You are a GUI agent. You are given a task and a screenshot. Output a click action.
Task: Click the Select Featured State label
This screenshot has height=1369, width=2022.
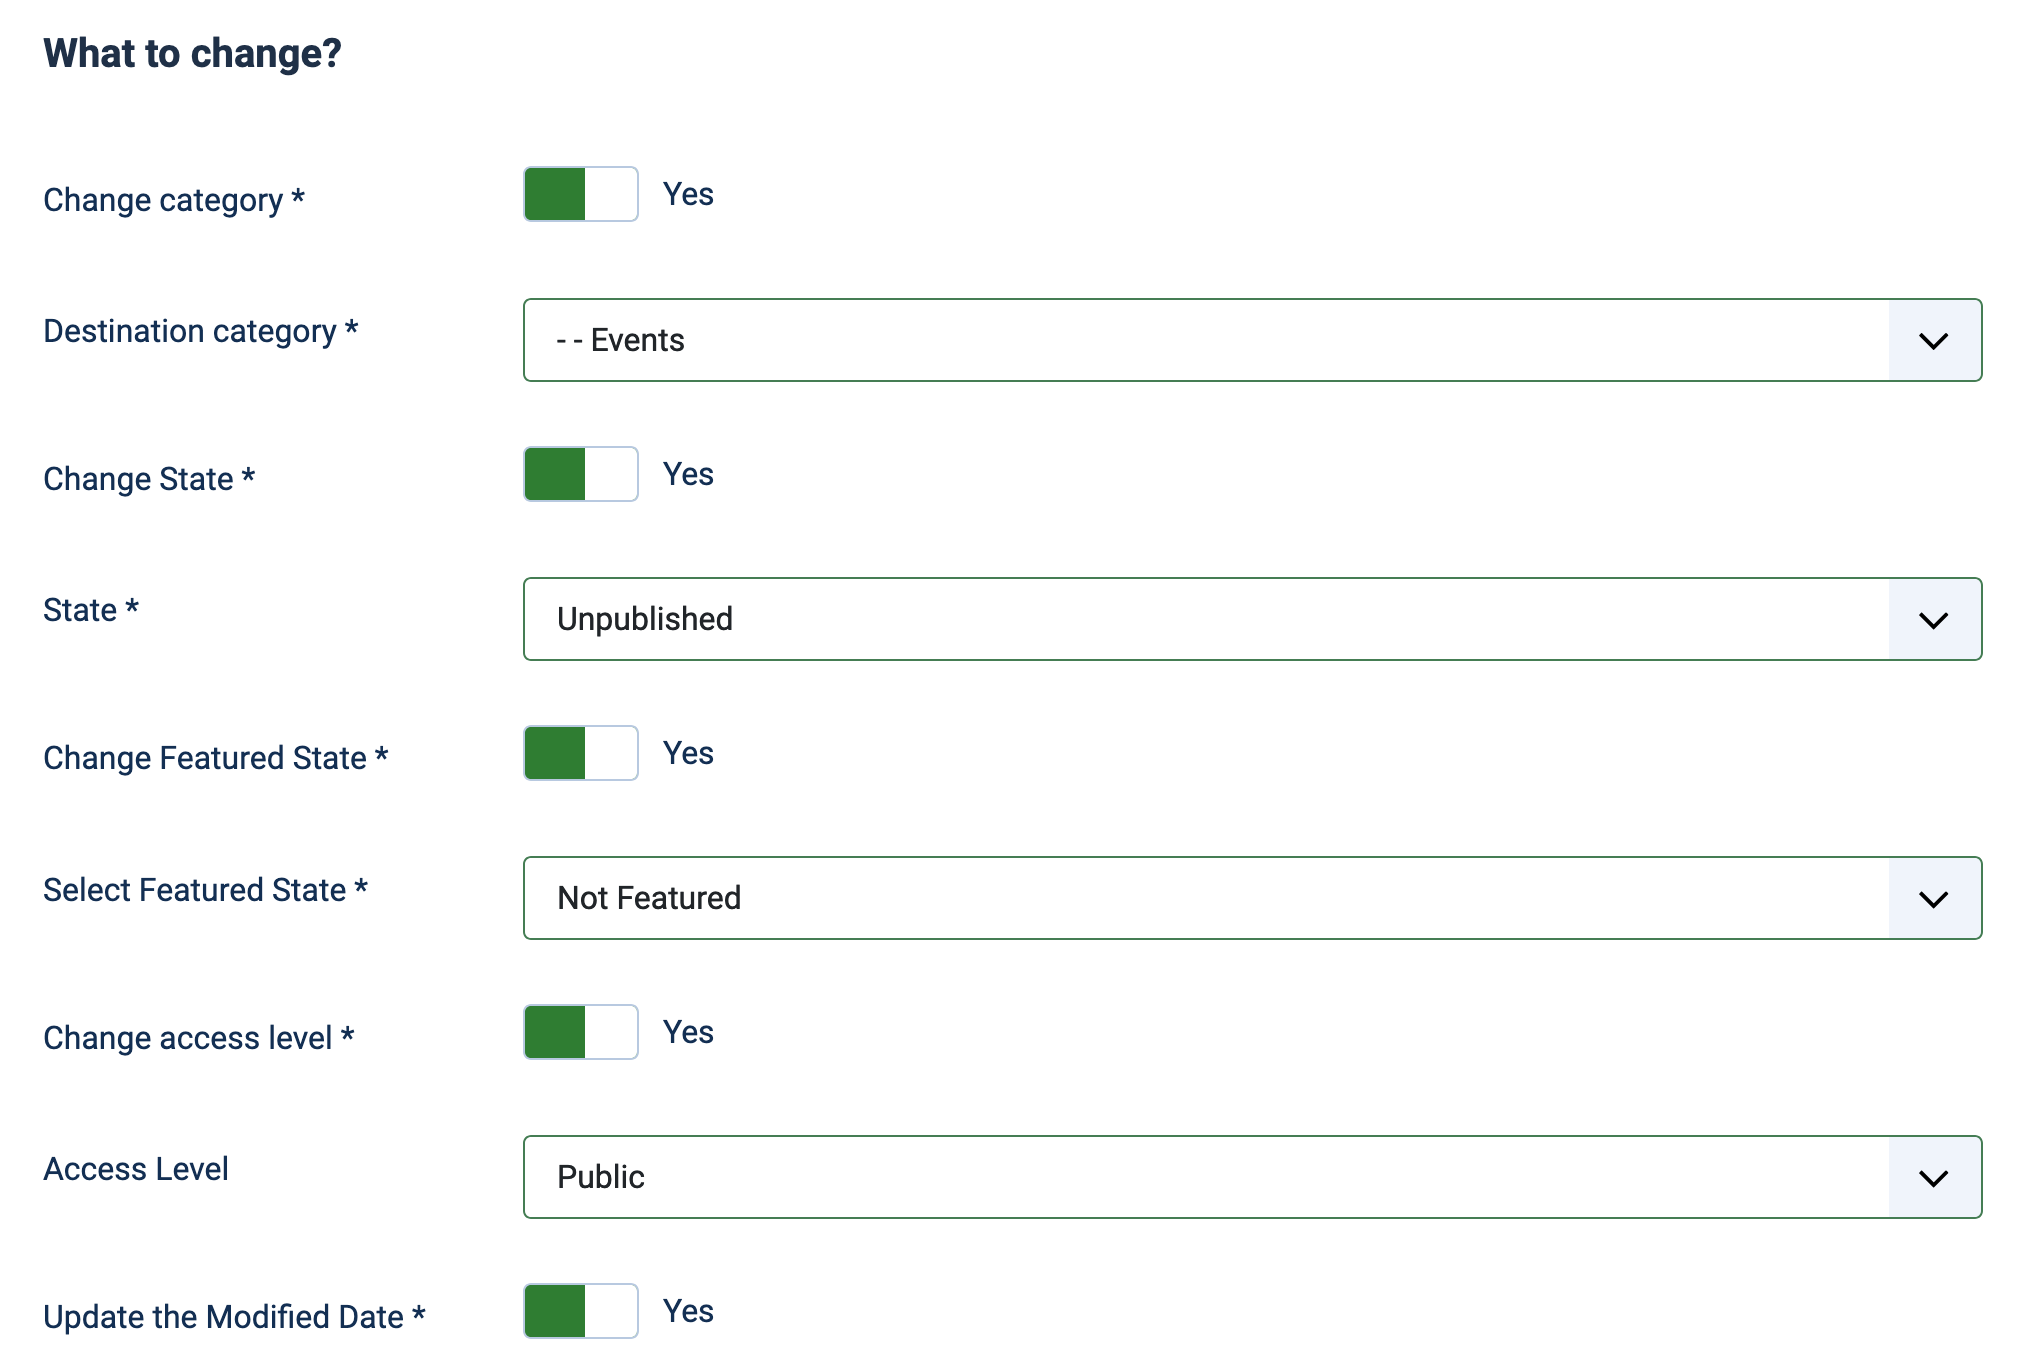coord(195,890)
